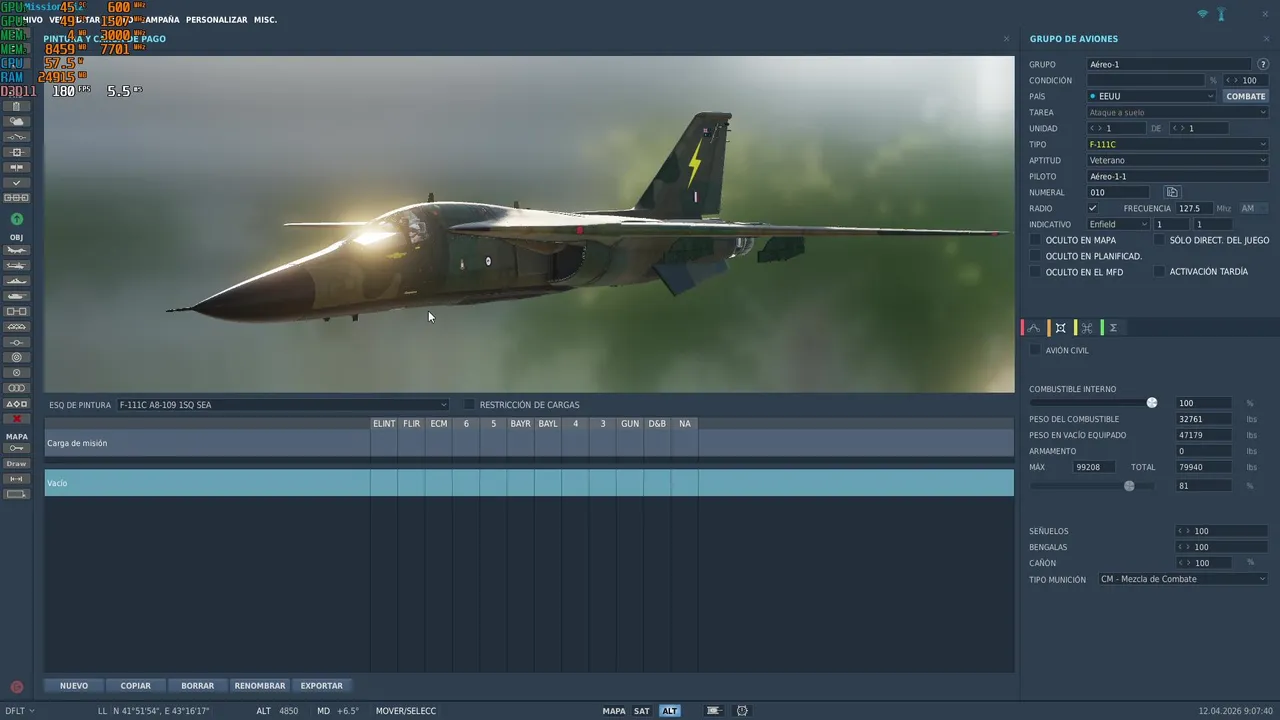Enable OCULTO EN EL MFD checkbox

1036,272
